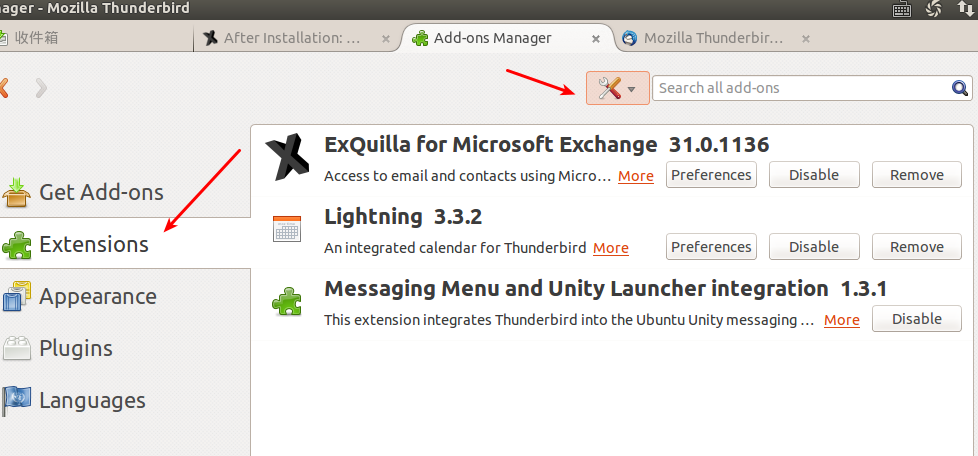Screen dimensions: 978x456
Task: Click the Messaging Menu puzzle icon
Action: click(287, 301)
